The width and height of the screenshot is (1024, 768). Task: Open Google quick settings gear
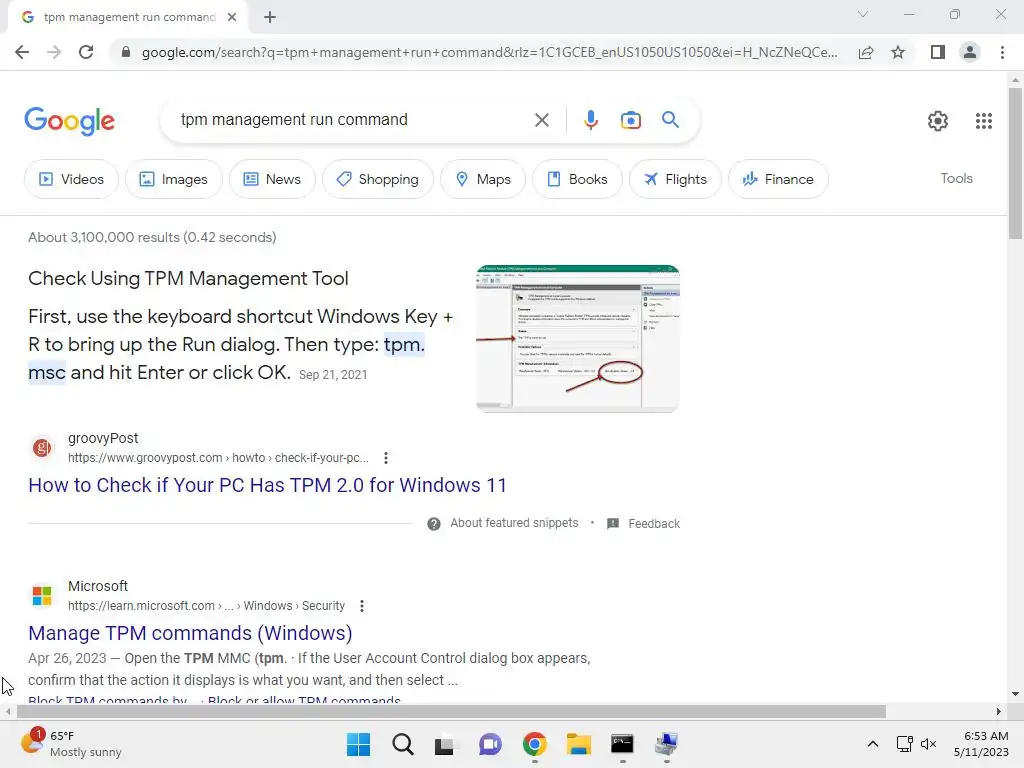point(938,121)
